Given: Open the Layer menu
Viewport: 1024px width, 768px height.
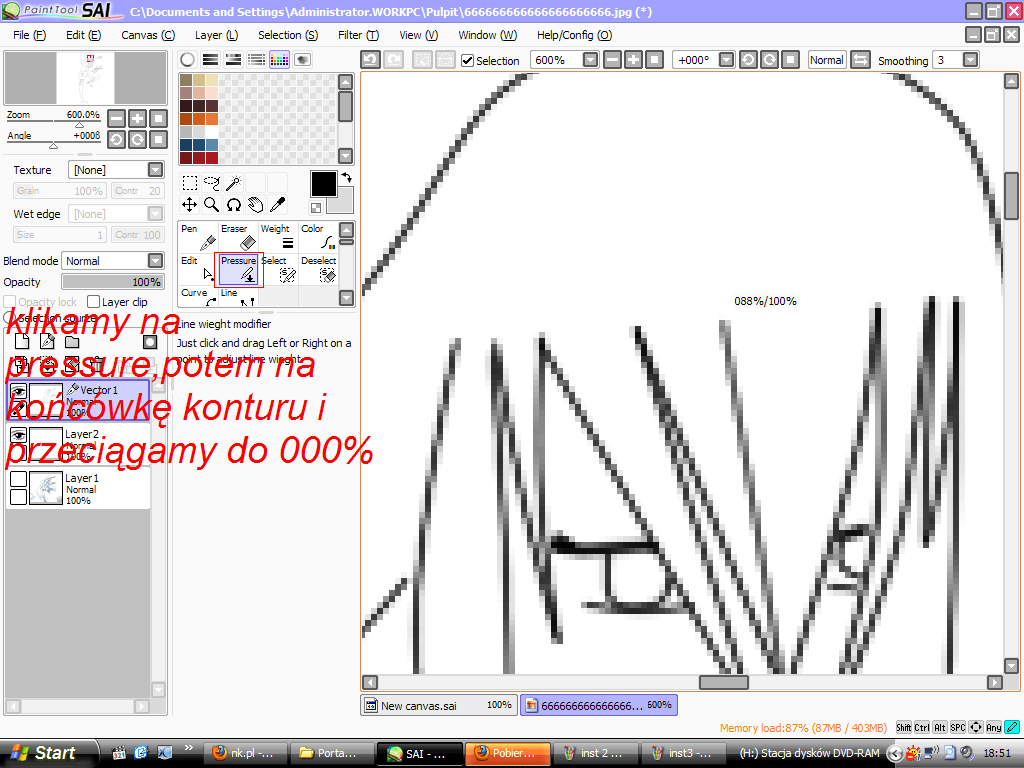Looking at the screenshot, I should coord(216,35).
